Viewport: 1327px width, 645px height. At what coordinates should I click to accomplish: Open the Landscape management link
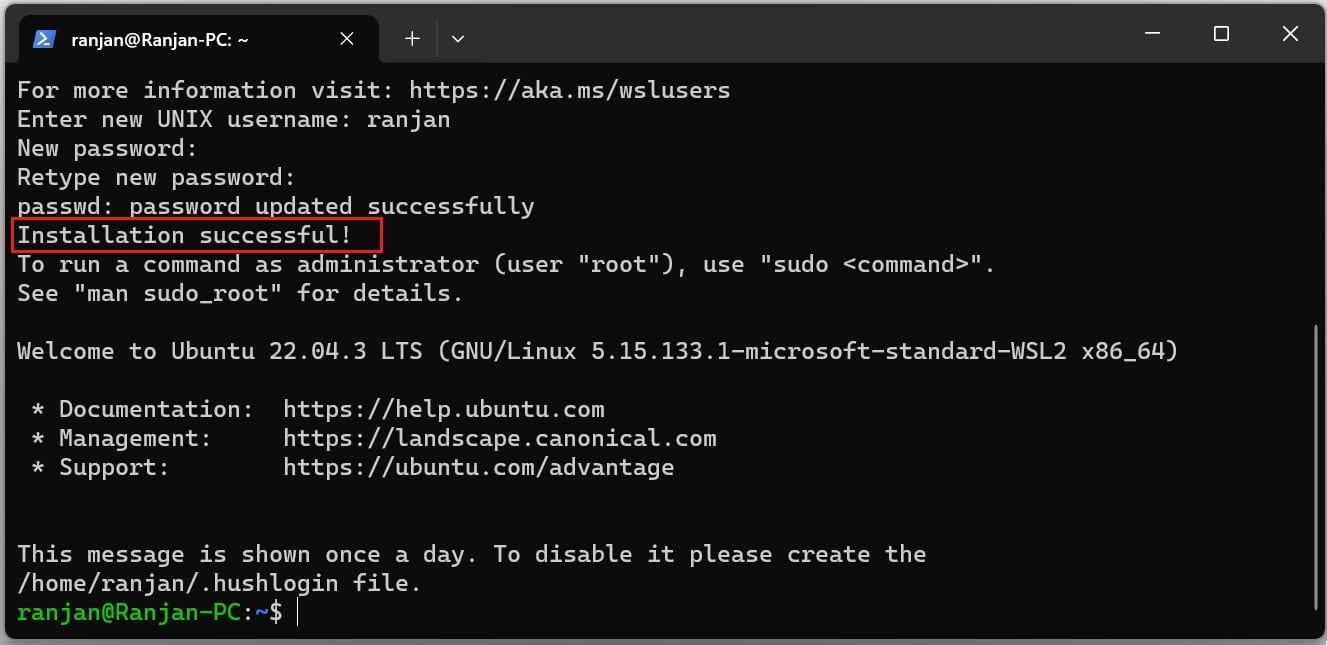[500, 437]
